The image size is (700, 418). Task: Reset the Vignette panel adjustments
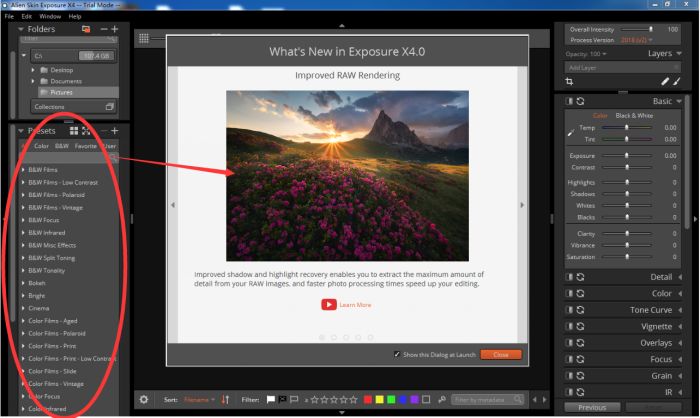click(580, 326)
